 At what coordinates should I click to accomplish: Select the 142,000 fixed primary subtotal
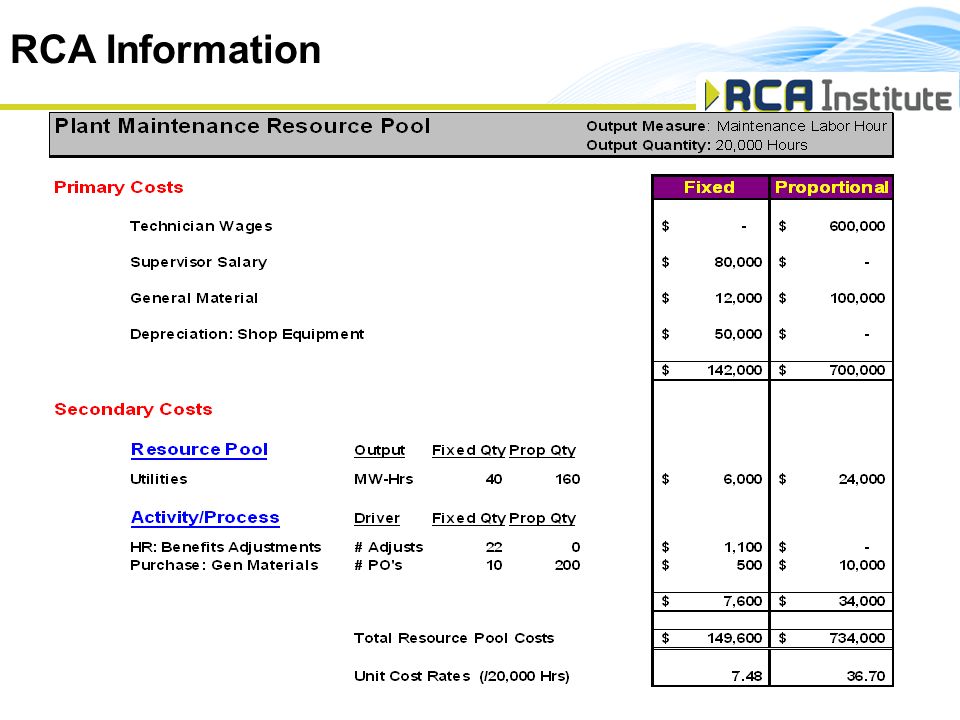735,370
